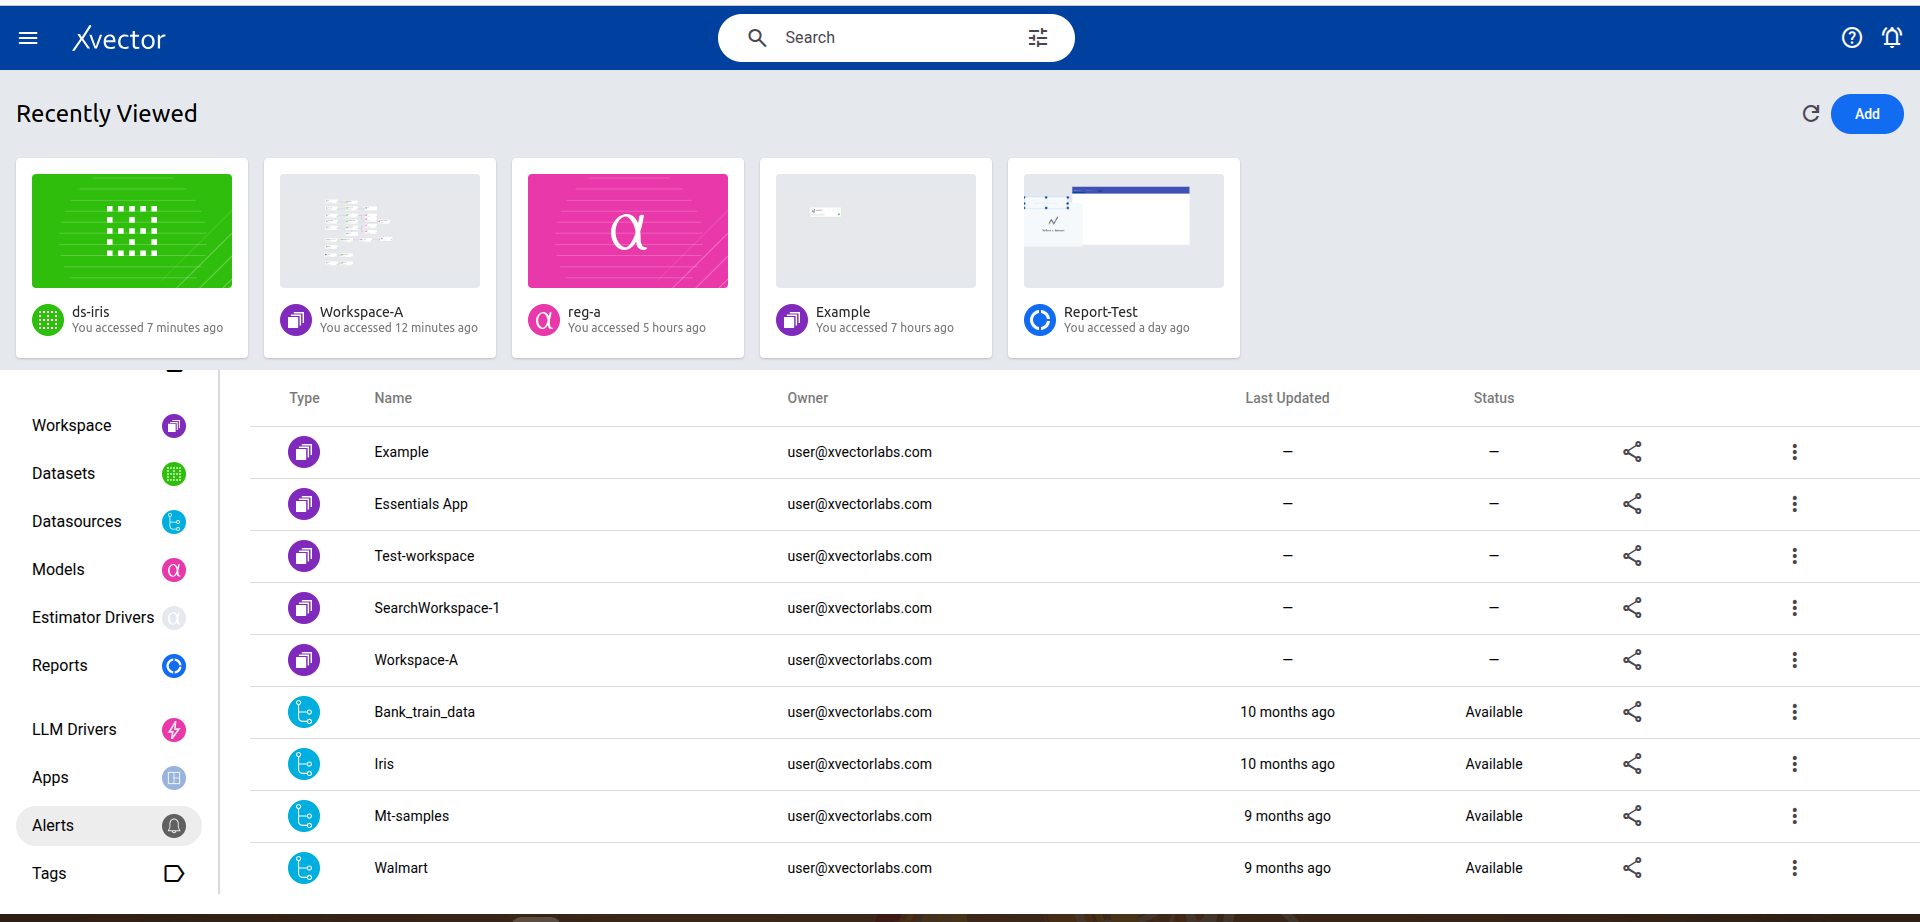This screenshot has height=922, width=1920.
Task: Open more options for Workspace-A row
Action: tap(1795, 660)
